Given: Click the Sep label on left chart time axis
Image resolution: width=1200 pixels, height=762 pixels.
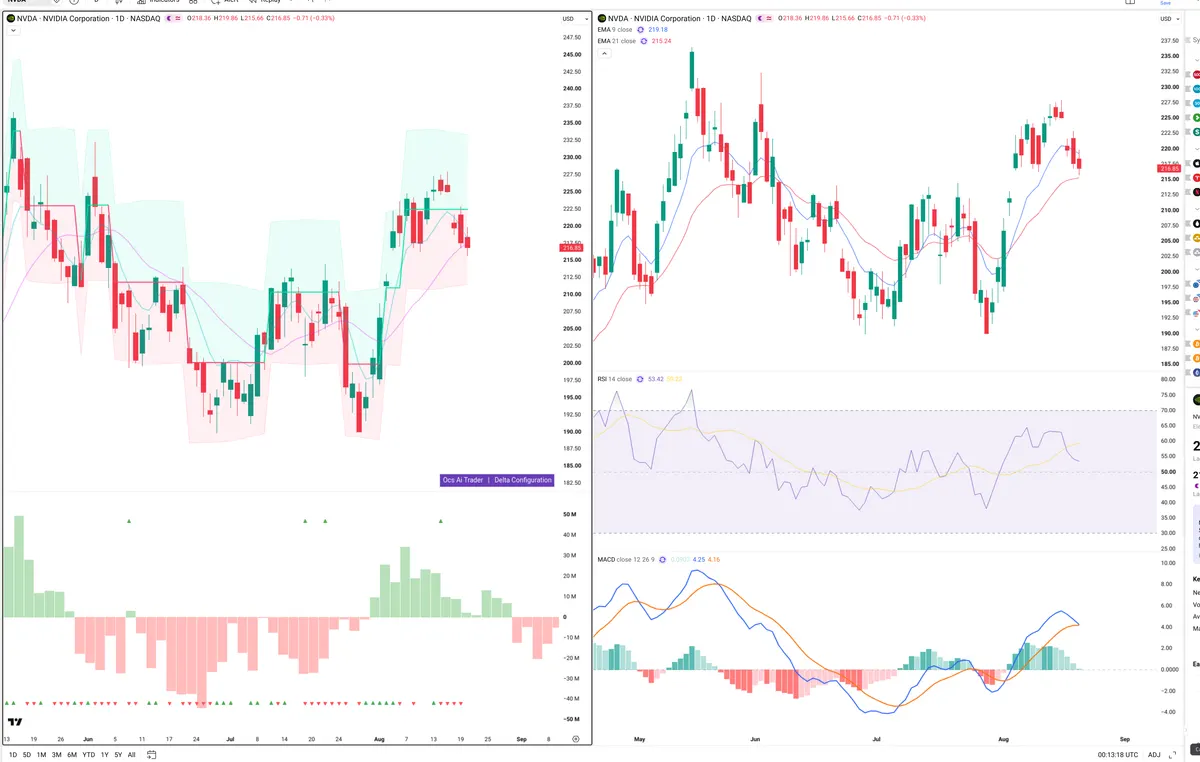Looking at the screenshot, I should pos(523,738).
